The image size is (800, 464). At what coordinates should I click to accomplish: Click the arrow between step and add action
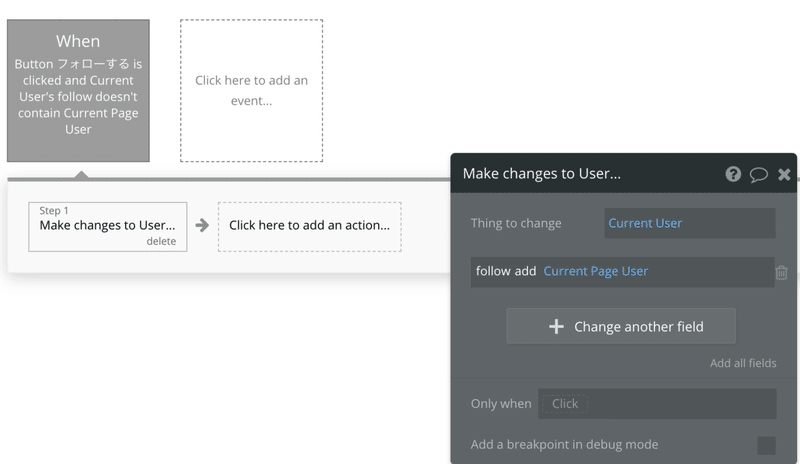(x=202, y=225)
